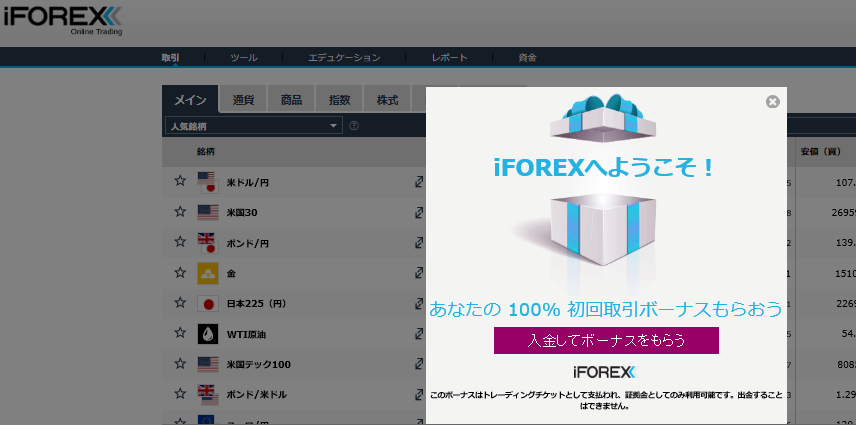856x425 pixels.
Task: Expand the 人気銘柄 dropdown
Action: click(x=254, y=126)
